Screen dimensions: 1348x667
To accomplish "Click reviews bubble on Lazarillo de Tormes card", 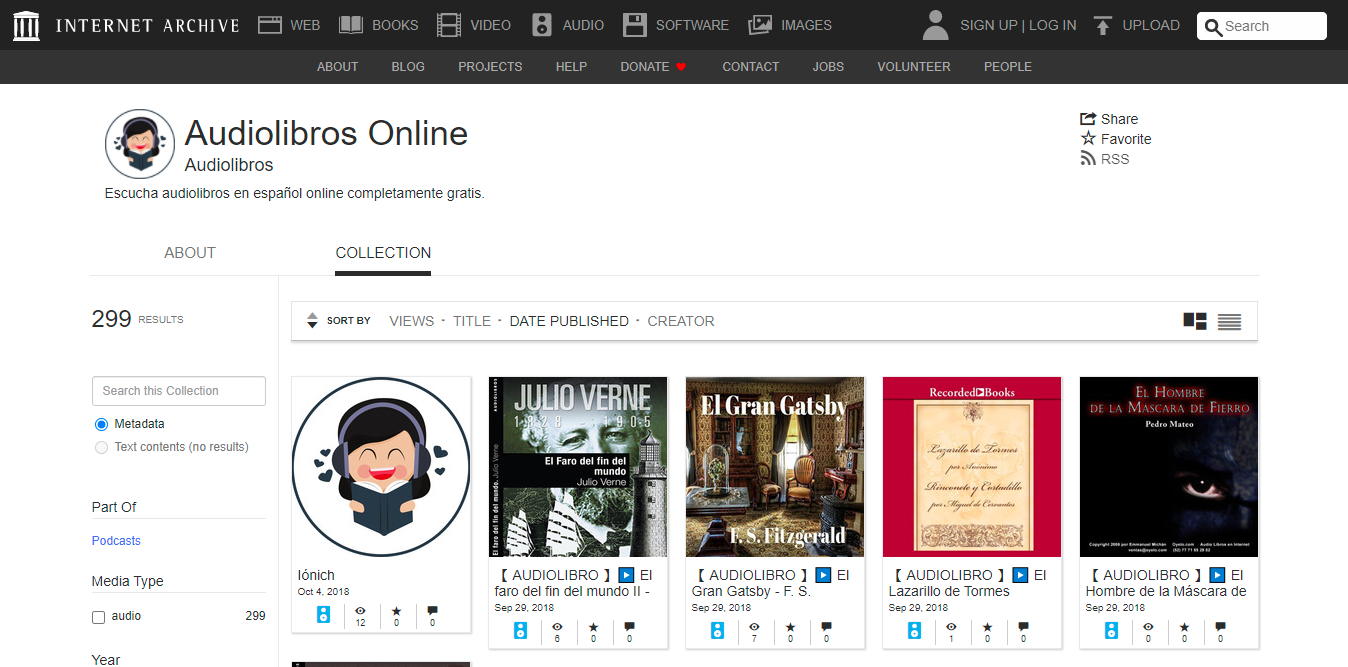I will [1023, 627].
